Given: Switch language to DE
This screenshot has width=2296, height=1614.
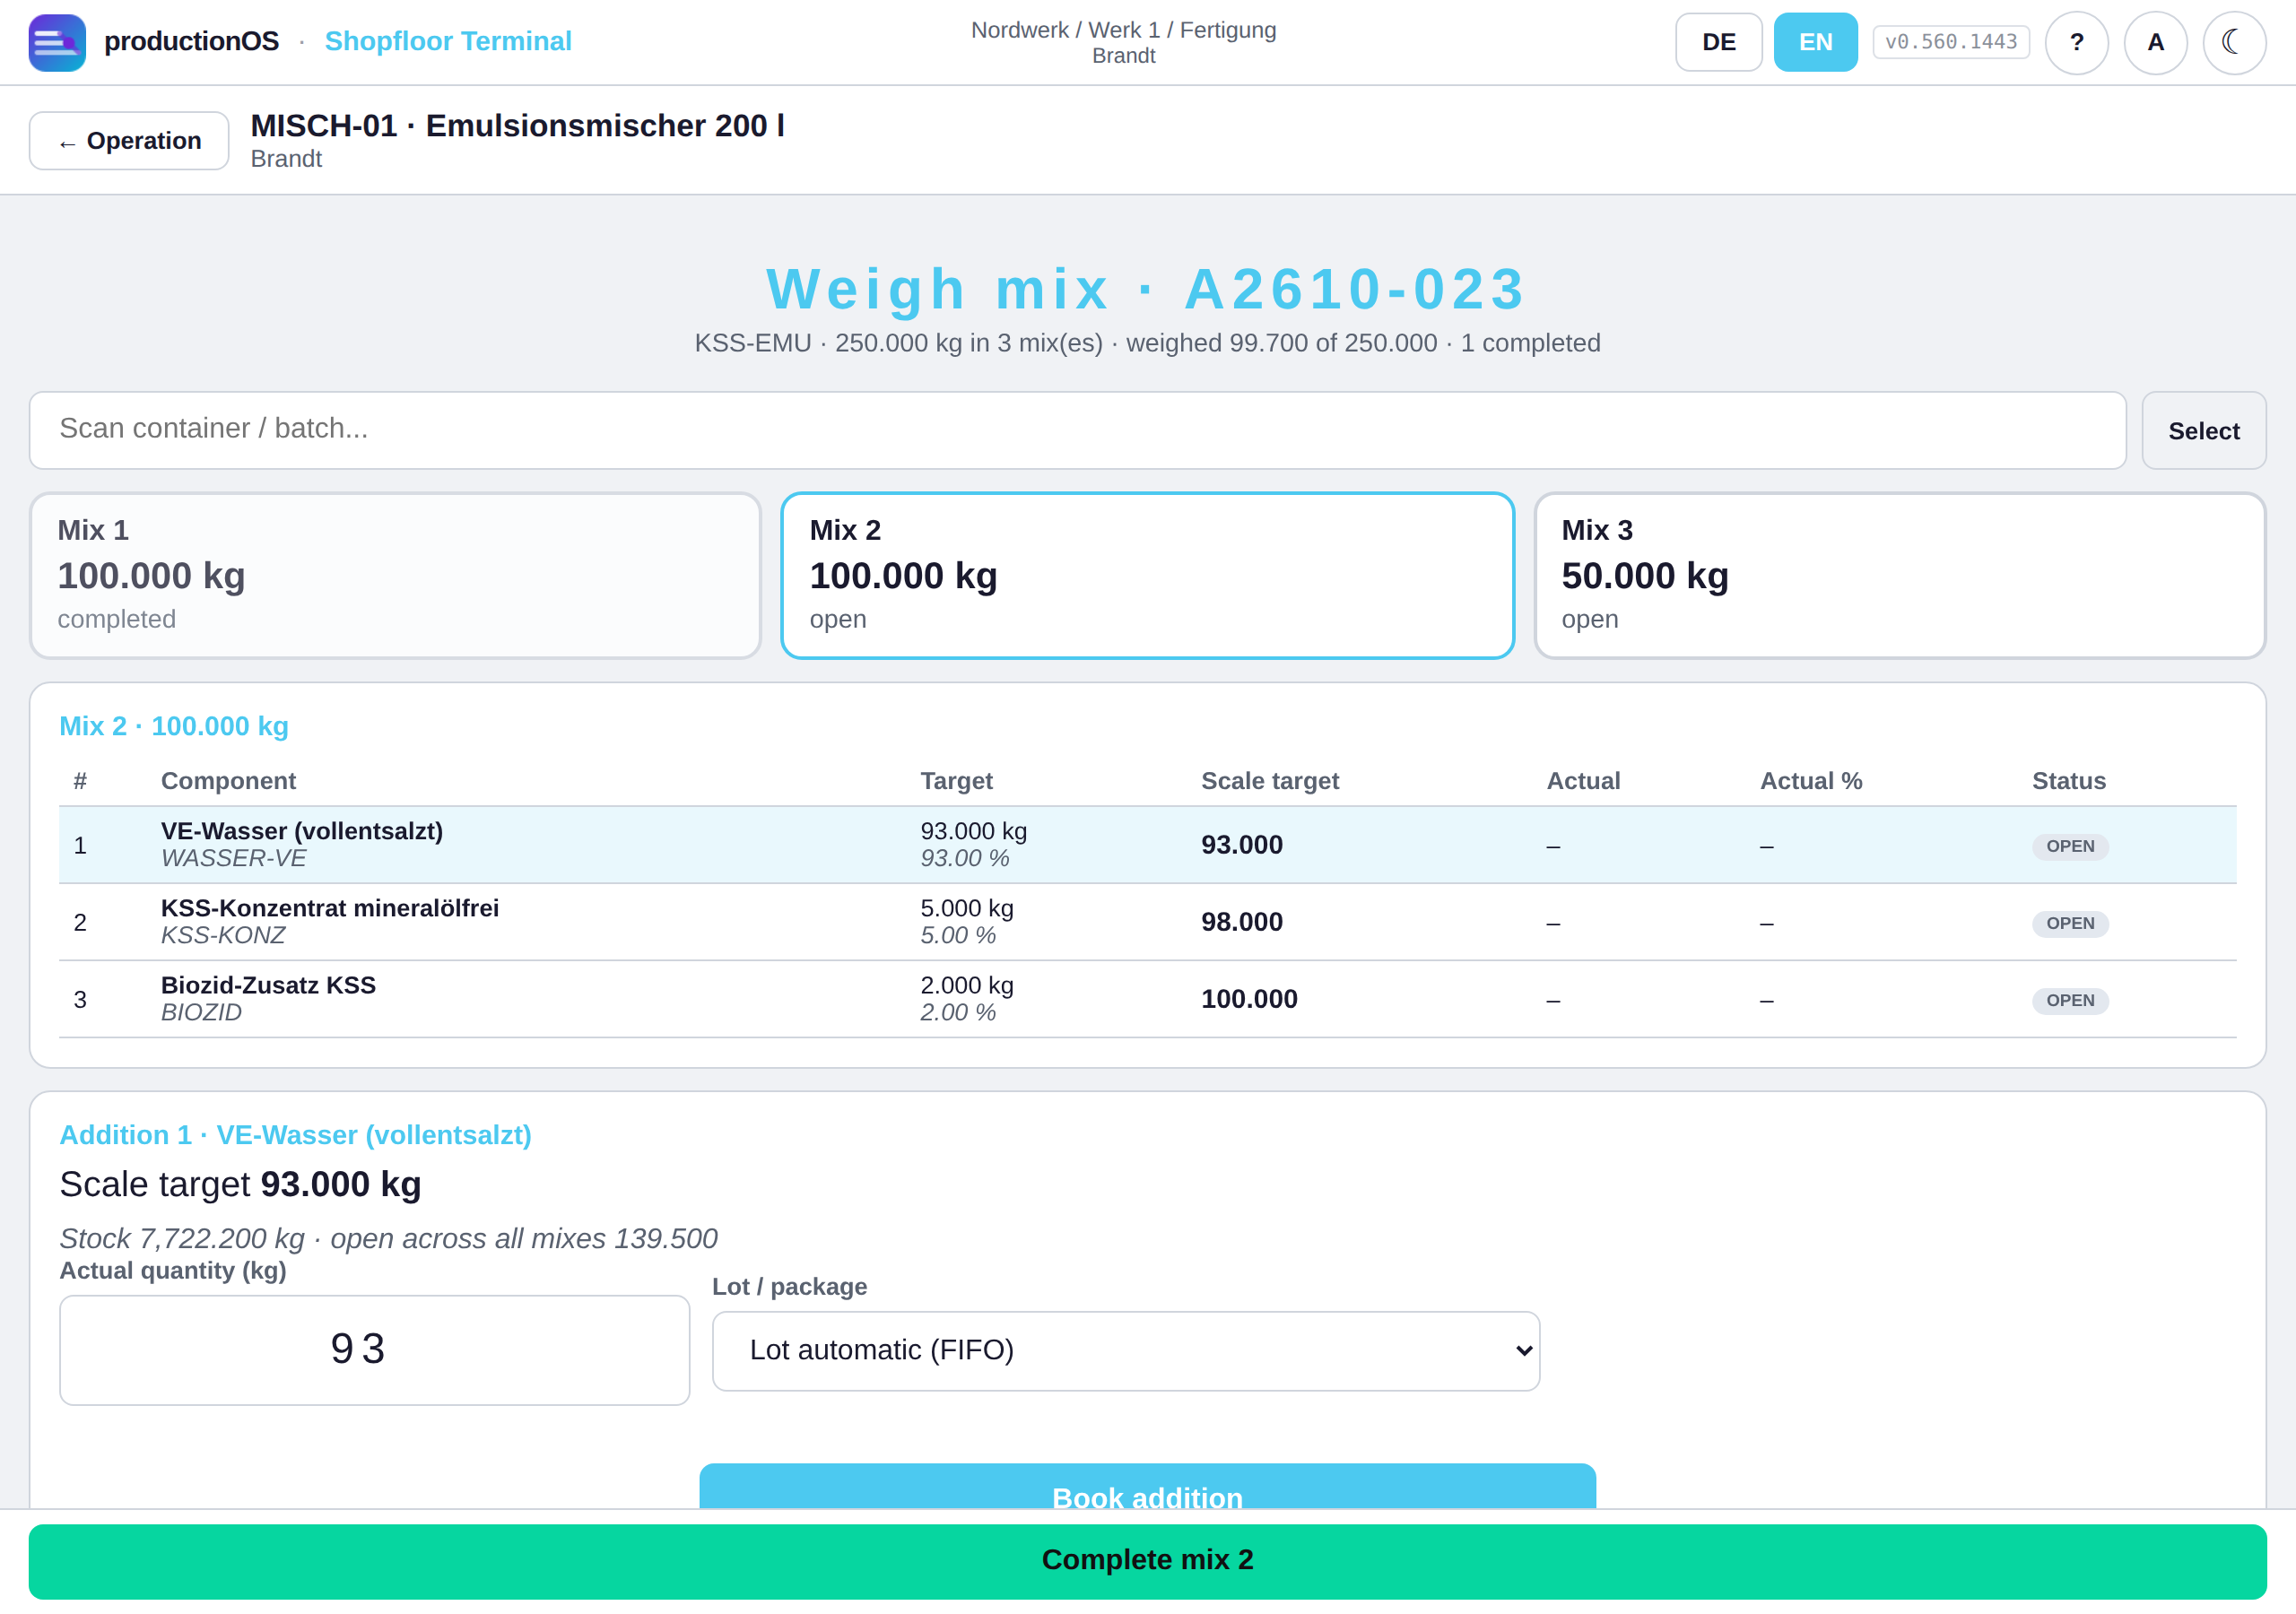Looking at the screenshot, I should pyautogui.click(x=1718, y=42).
